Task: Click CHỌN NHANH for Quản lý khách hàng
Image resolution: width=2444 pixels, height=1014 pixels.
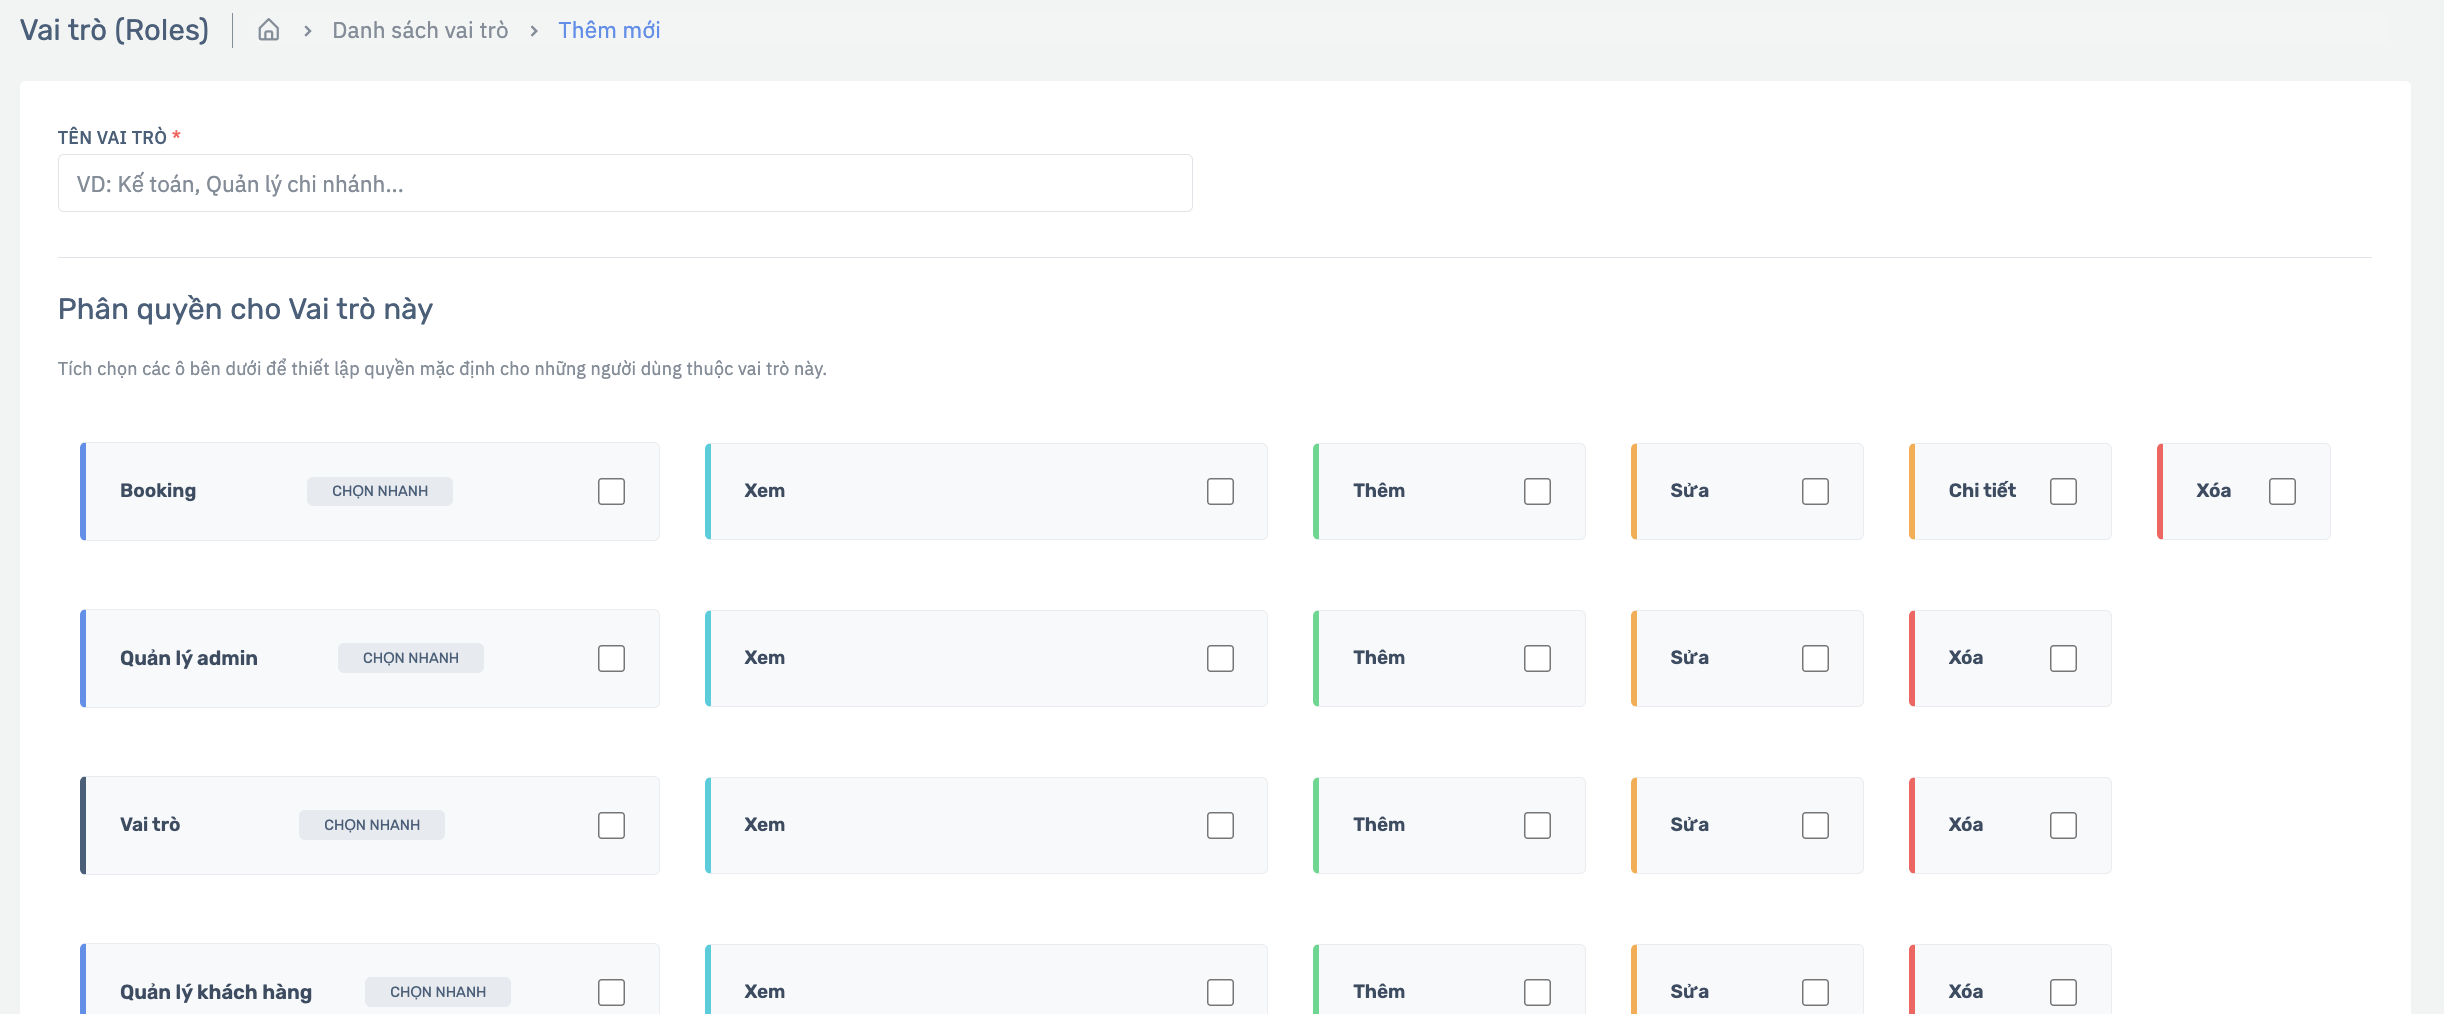Action: coord(438,992)
